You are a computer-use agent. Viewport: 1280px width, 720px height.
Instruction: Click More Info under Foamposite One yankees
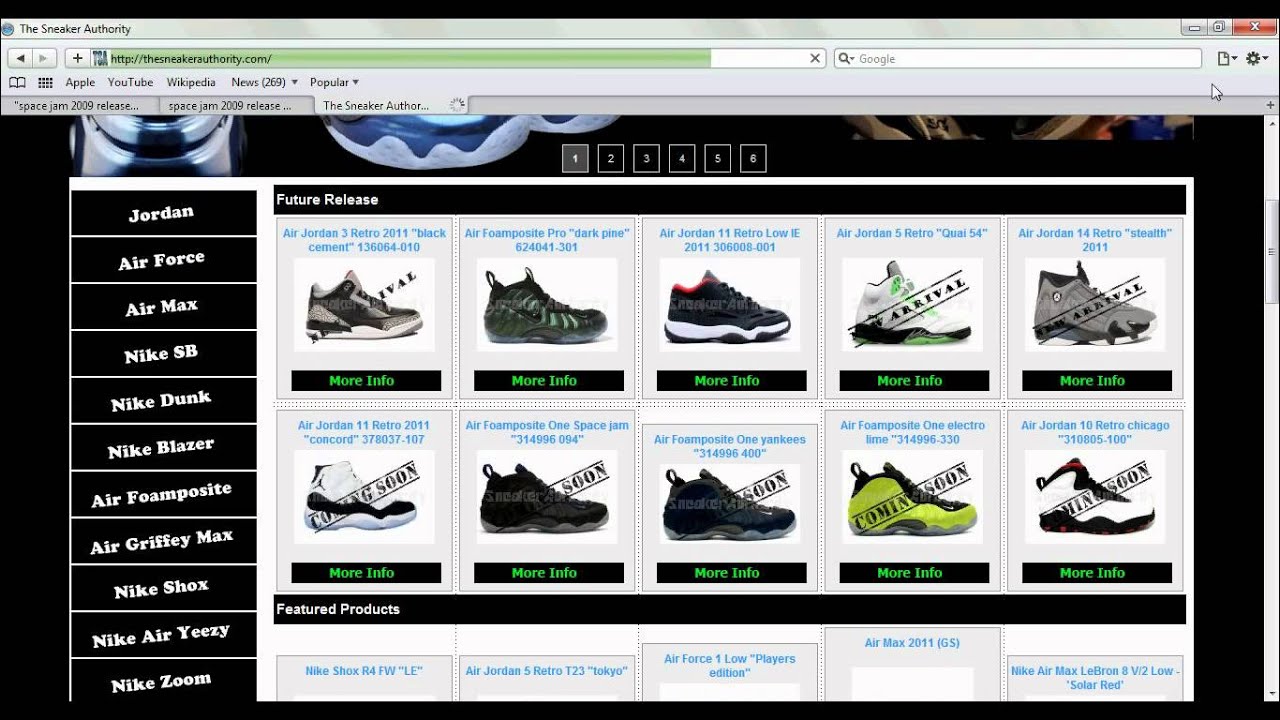click(x=732, y=573)
